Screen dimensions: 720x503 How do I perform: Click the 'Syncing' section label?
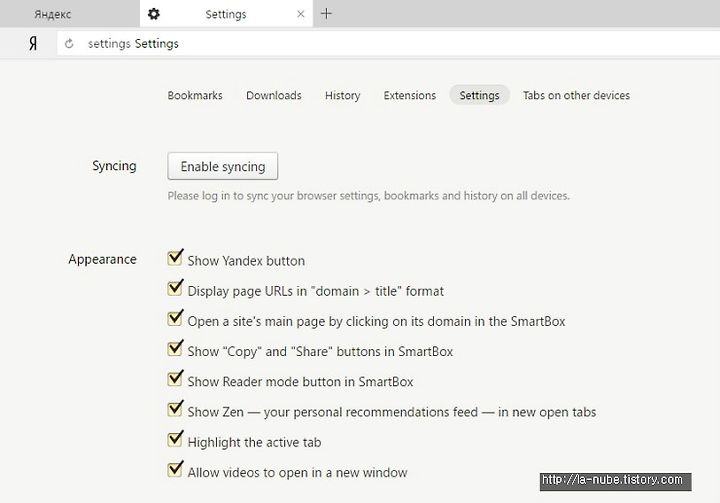pos(114,166)
